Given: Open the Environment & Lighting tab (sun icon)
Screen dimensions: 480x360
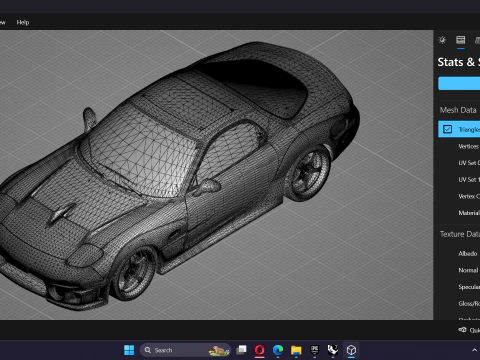Looking at the screenshot, I should [442, 40].
